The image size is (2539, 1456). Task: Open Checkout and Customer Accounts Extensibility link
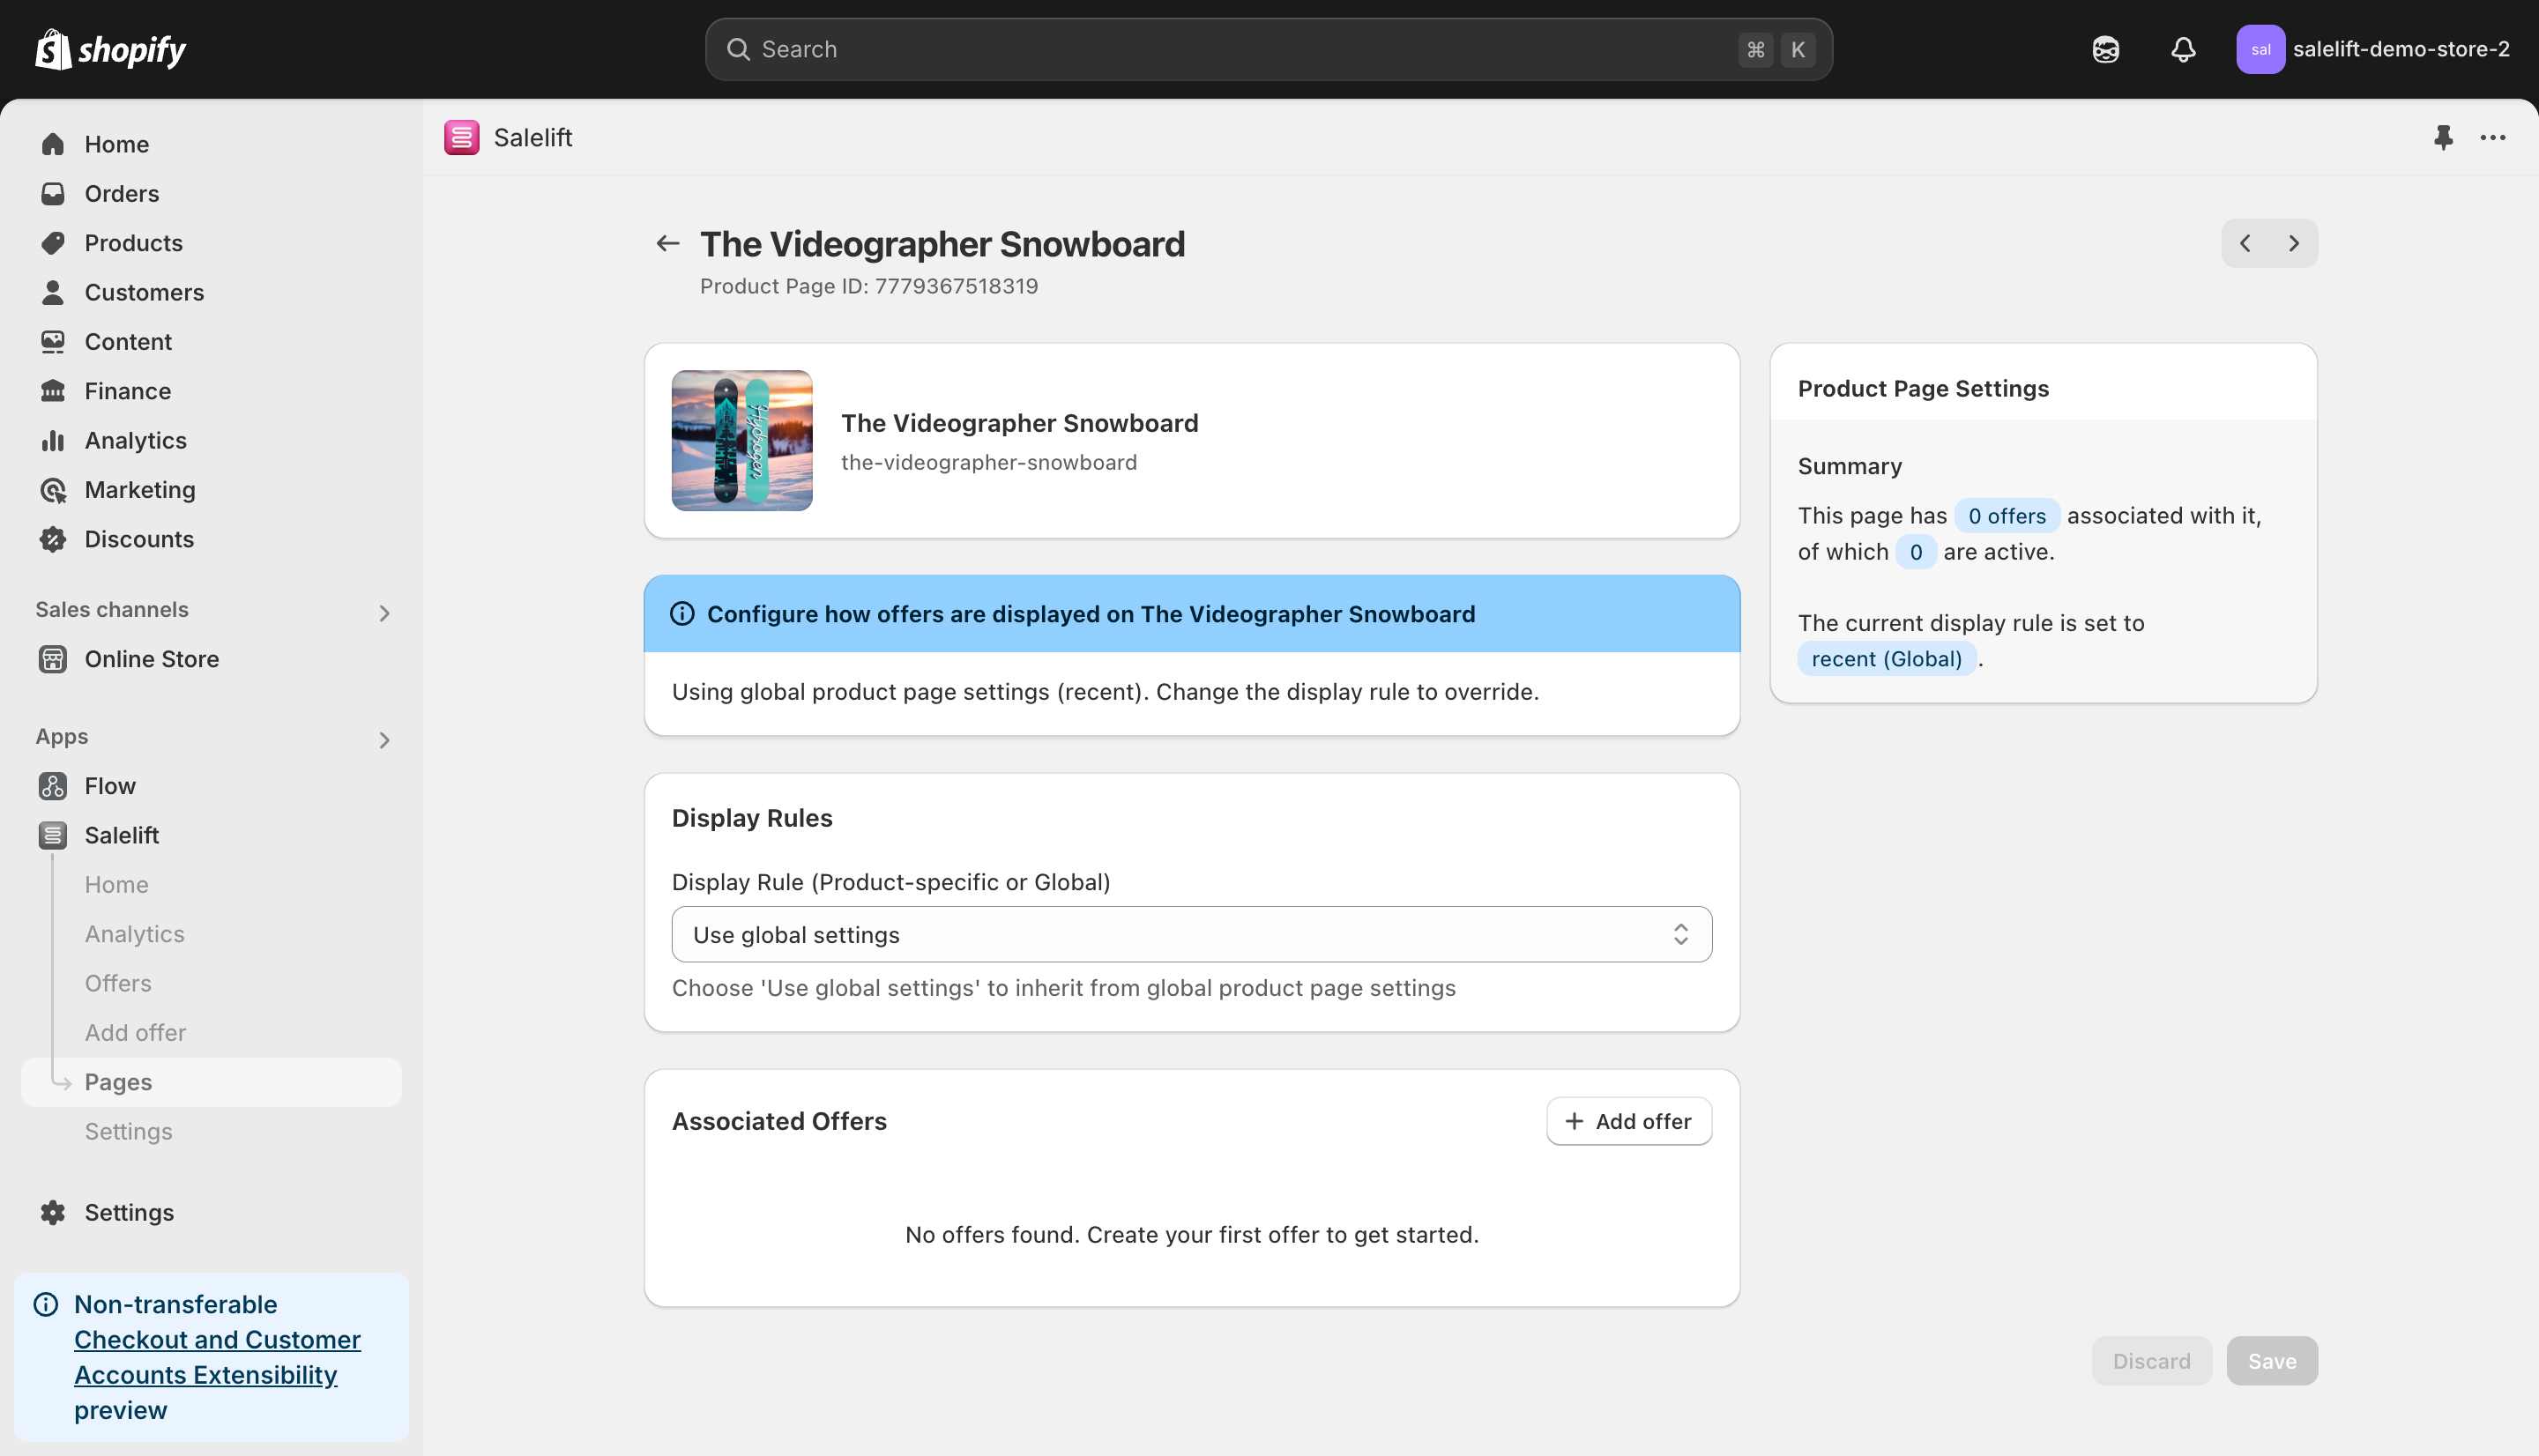[217, 1357]
